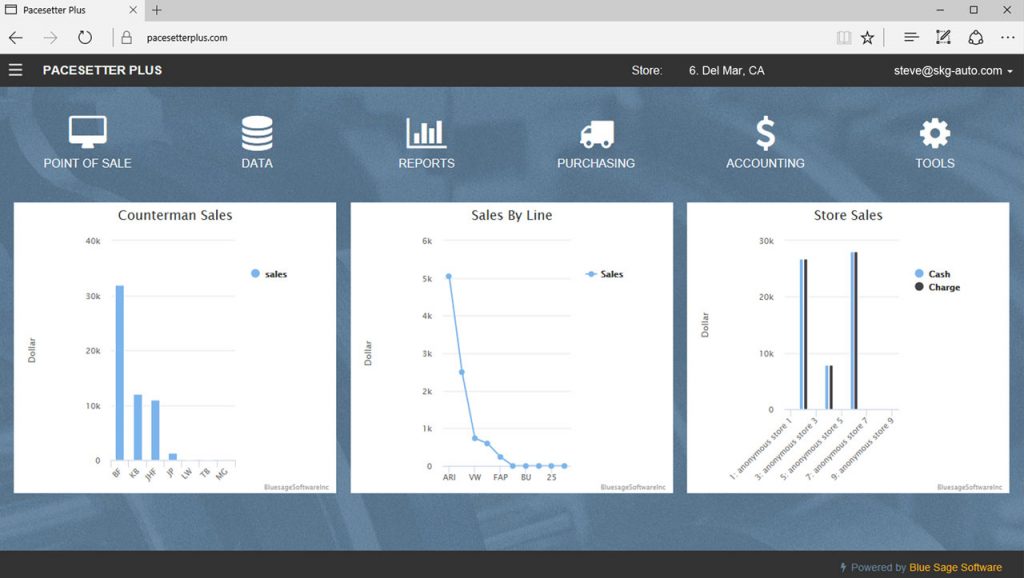Open the hamburger navigation menu
The height and width of the screenshot is (578, 1024).
click(x=15, y=70)
